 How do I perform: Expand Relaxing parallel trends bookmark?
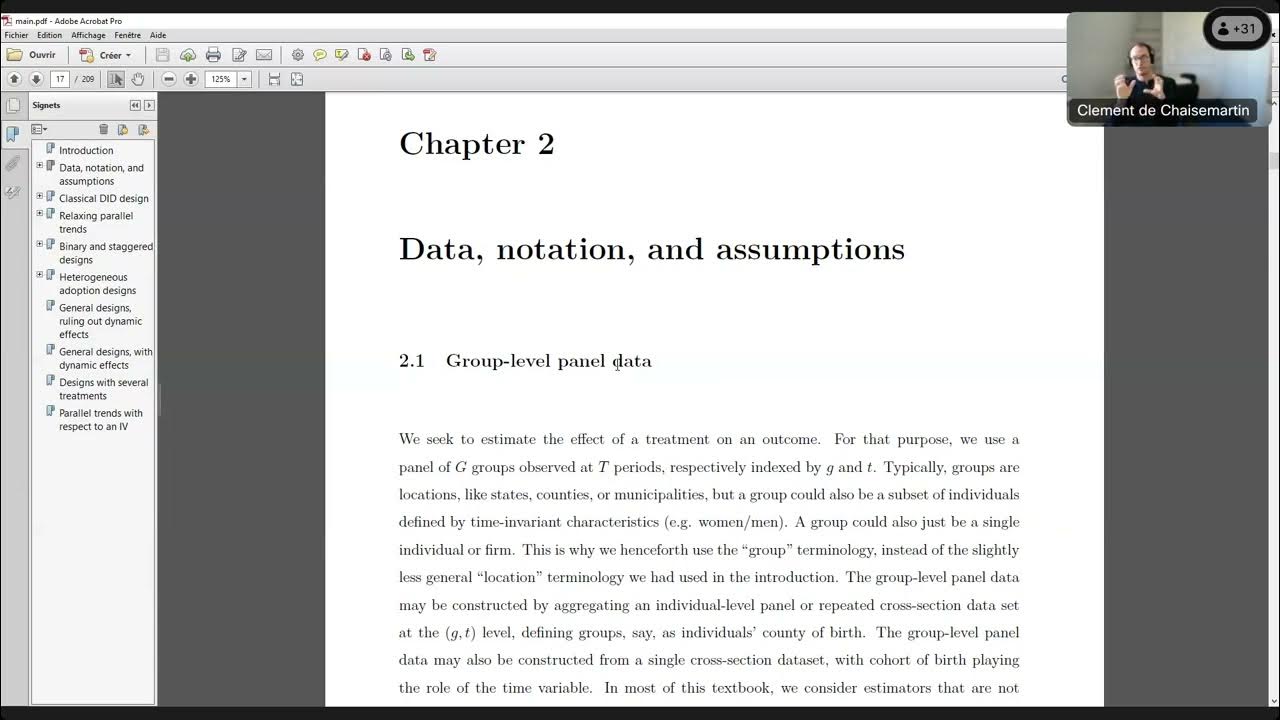point(40,213)
